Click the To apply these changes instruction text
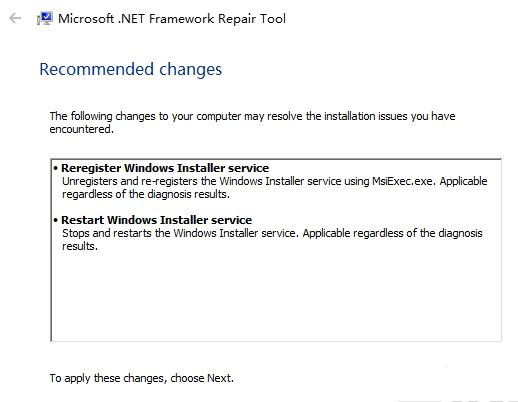Screen dimensions: 518x402 142,378
